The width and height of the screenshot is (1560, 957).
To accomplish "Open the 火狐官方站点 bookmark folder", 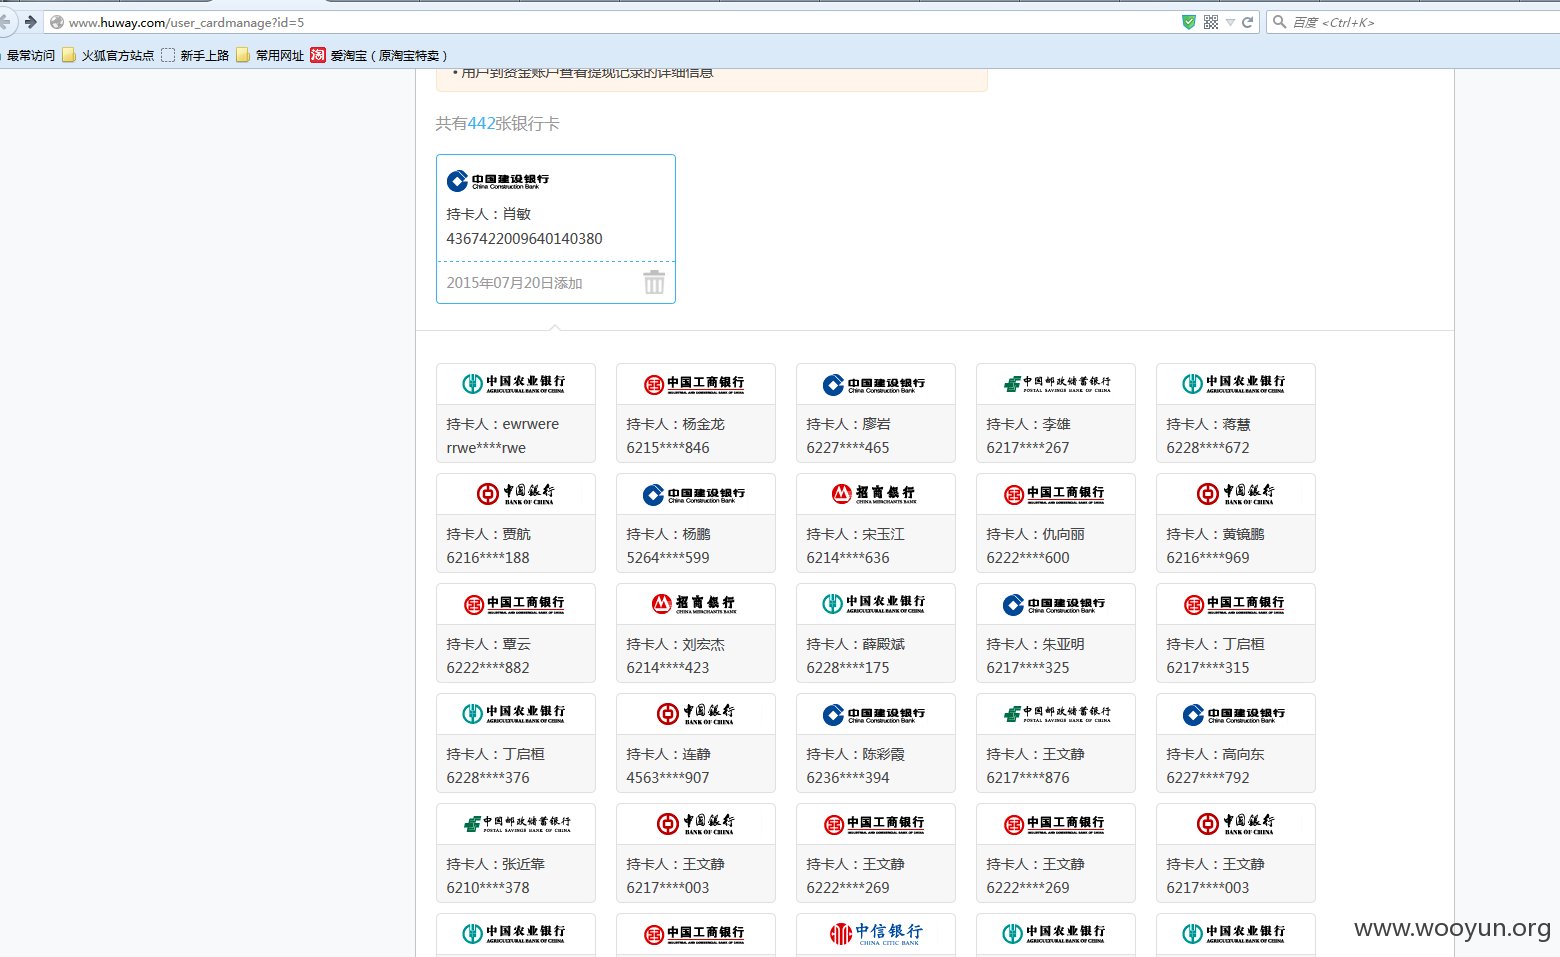I will pyautogui.click(x=108, y=55).
